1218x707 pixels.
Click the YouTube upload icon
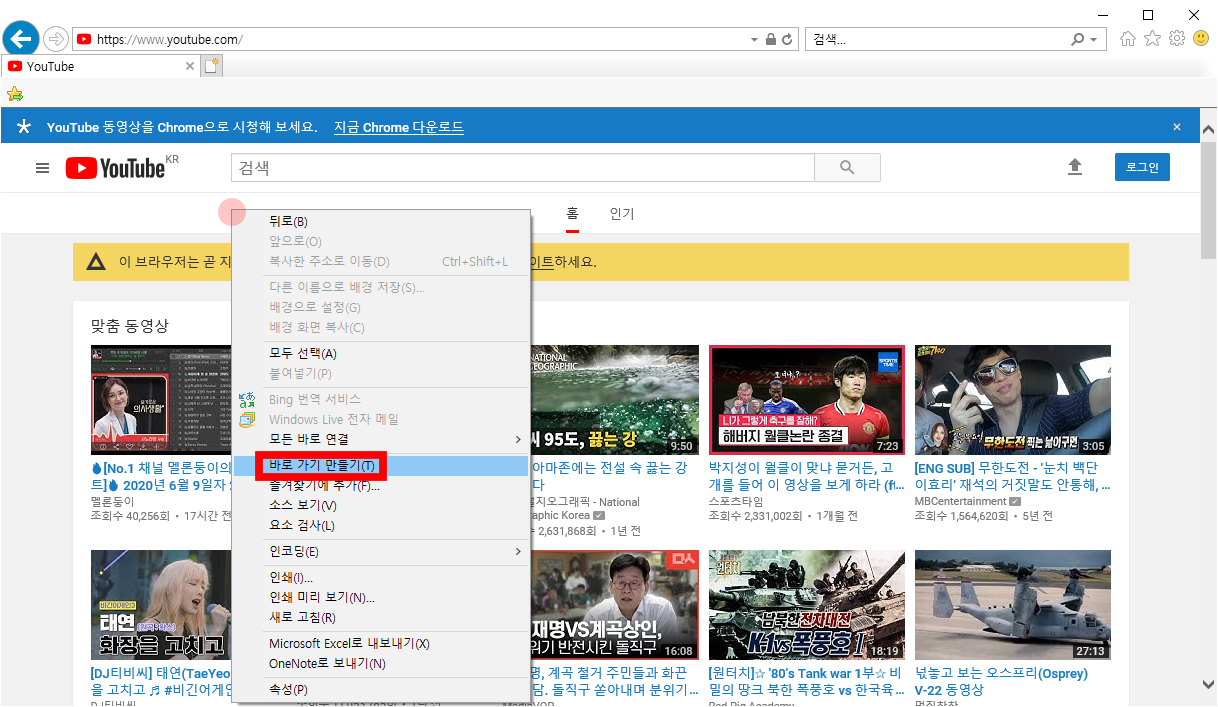coord(1075,167)
